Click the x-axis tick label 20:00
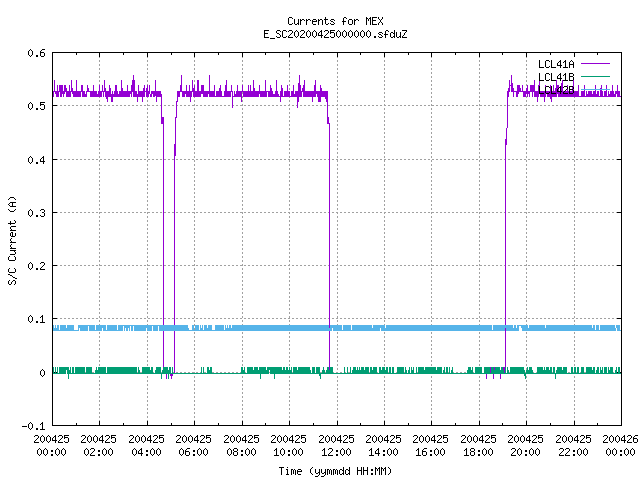 click(x=525, y=452)
